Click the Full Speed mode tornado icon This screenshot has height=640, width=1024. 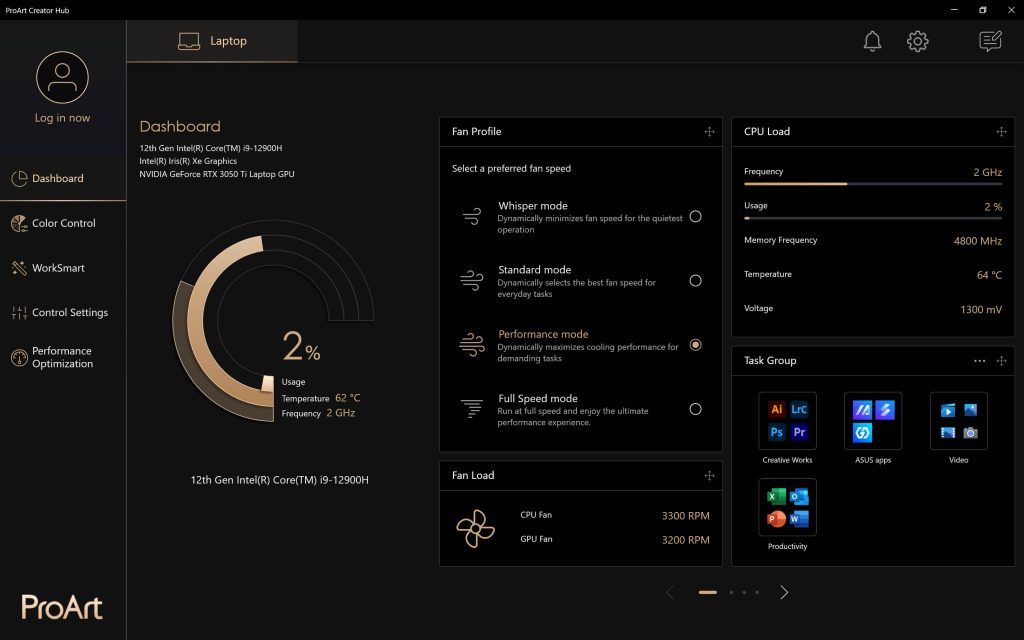(x=472, y=408)
